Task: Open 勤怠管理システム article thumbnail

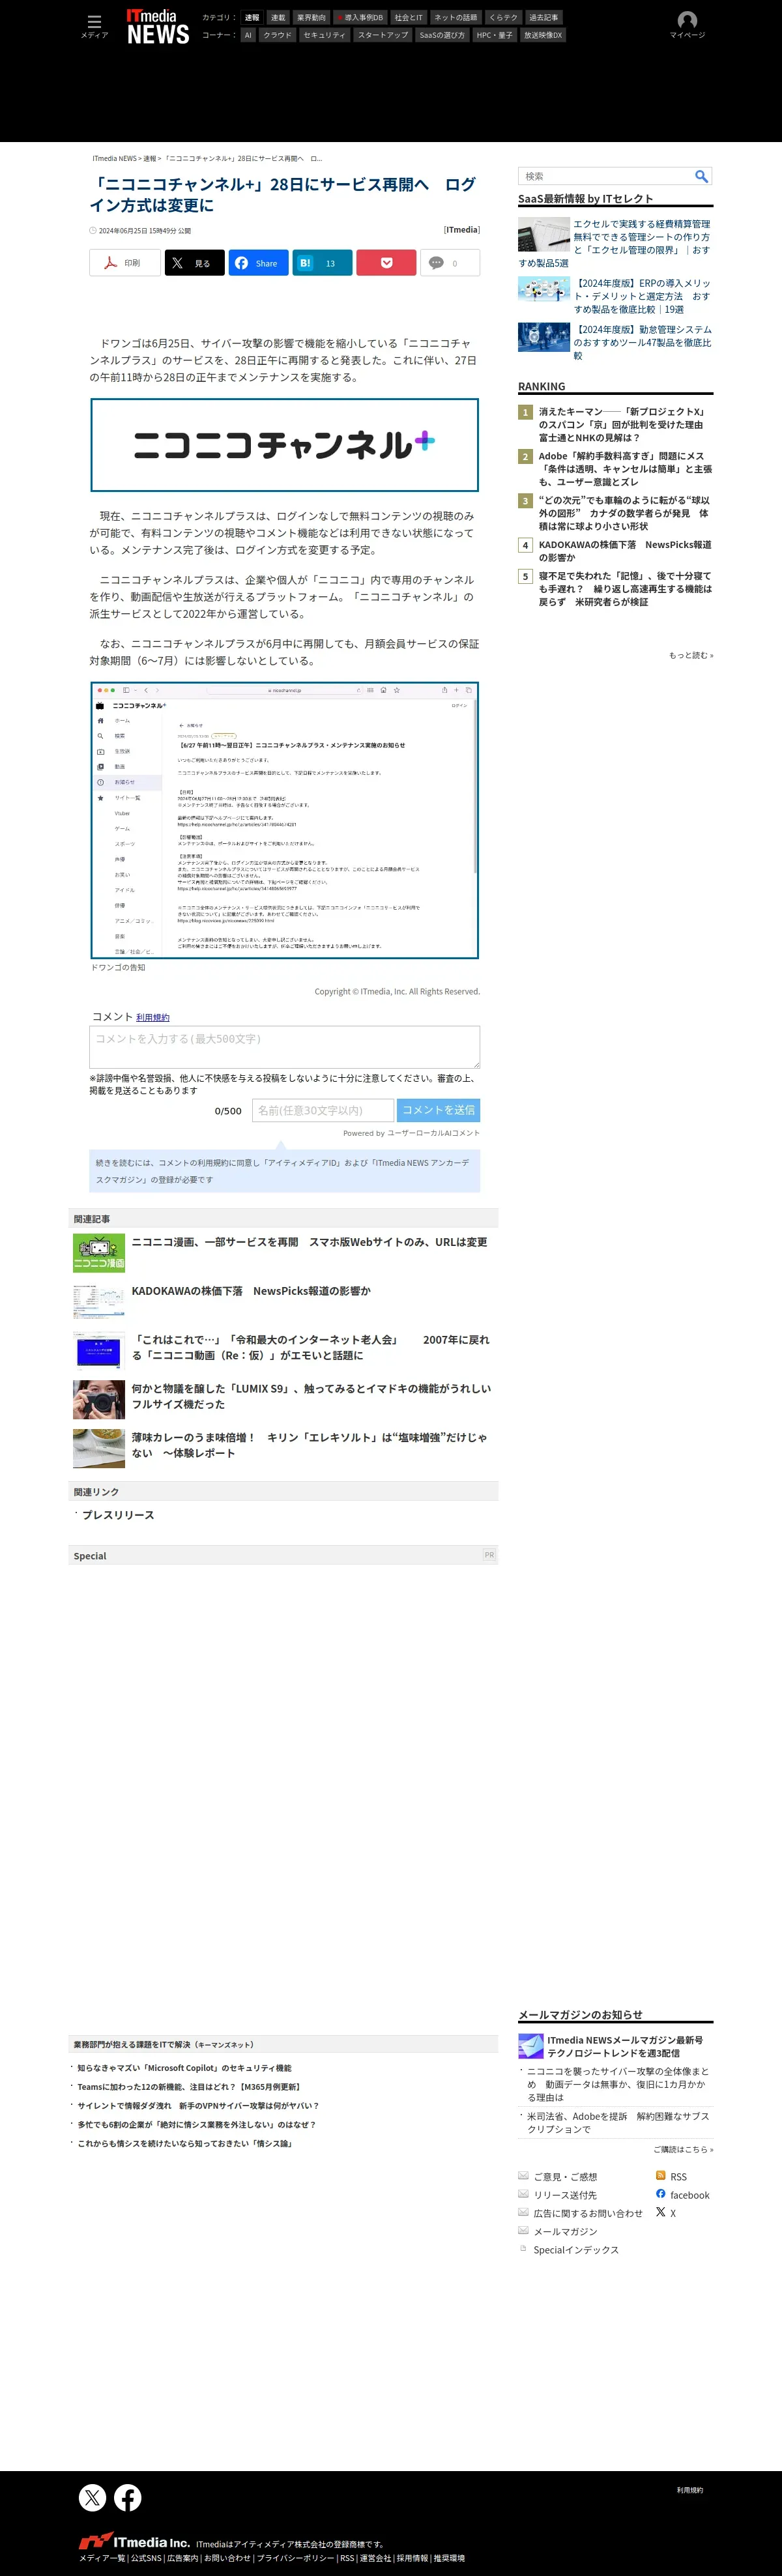Action: pos(544,336)
